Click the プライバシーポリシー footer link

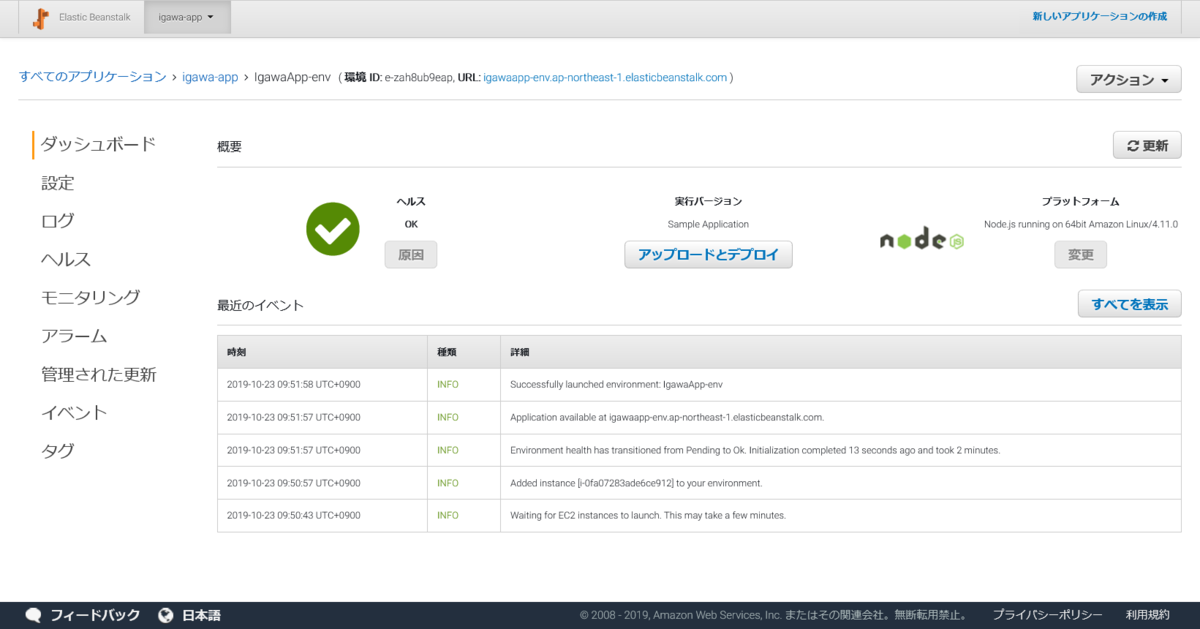tap(1047, 615)
